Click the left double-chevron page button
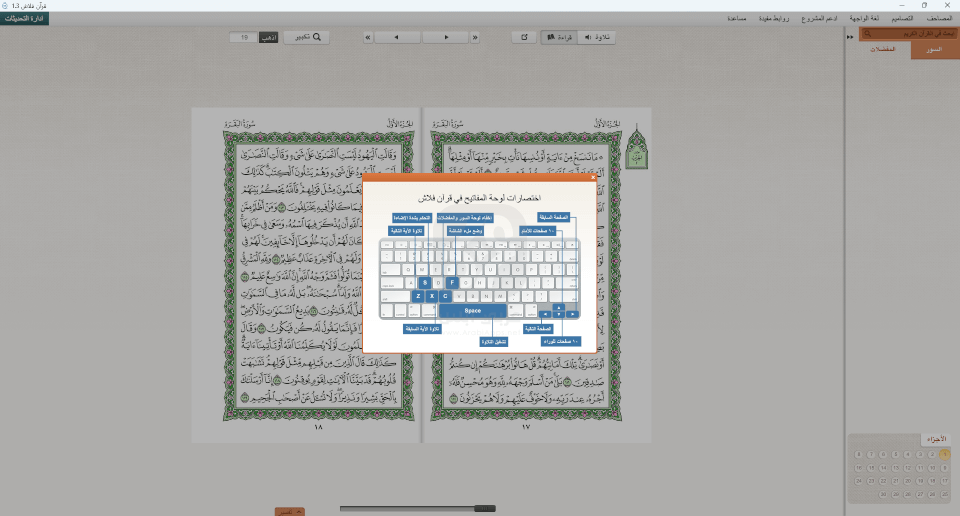The image size is (960, 516). 368,37
